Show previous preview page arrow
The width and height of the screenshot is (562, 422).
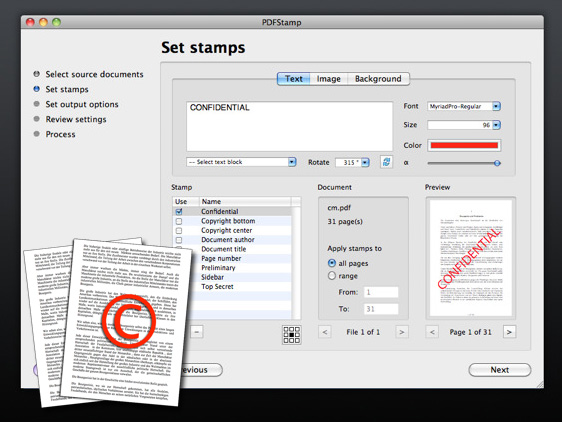432,332
